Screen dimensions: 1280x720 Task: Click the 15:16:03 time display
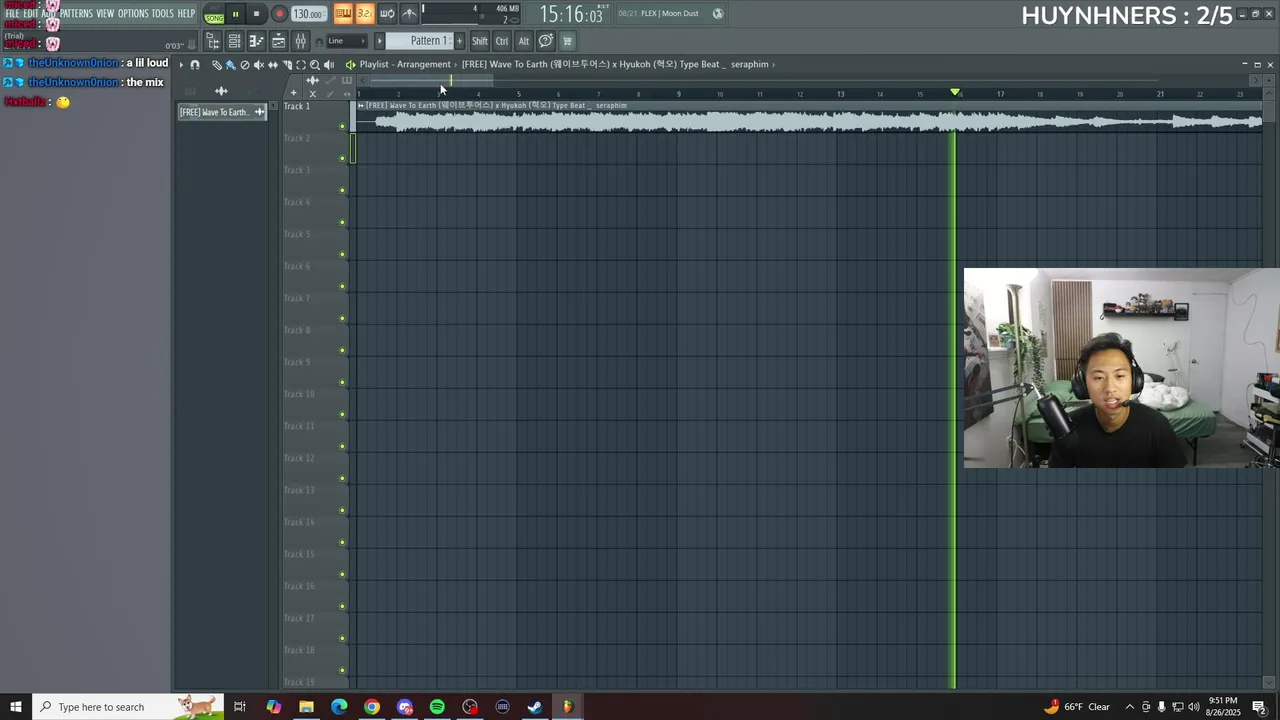pyautogui.click(x=571, y=14)
